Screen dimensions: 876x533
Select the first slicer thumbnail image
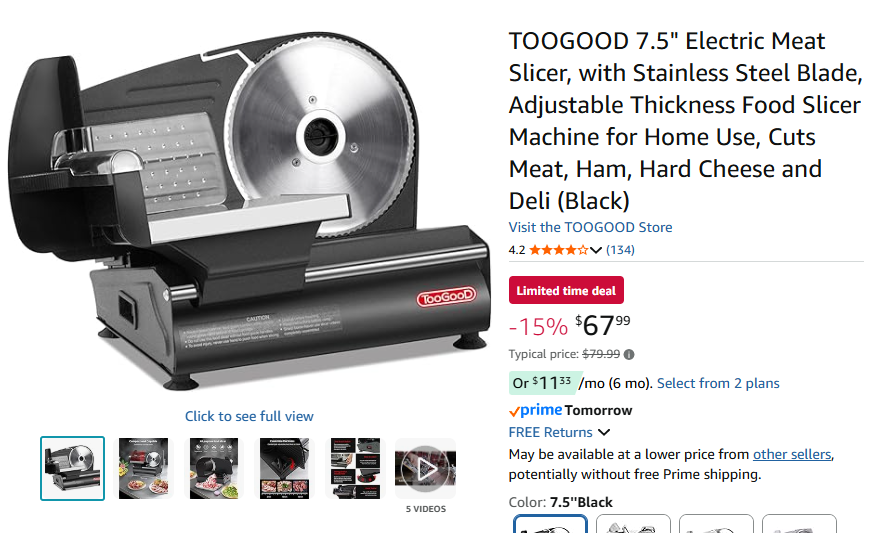(73, 468)
